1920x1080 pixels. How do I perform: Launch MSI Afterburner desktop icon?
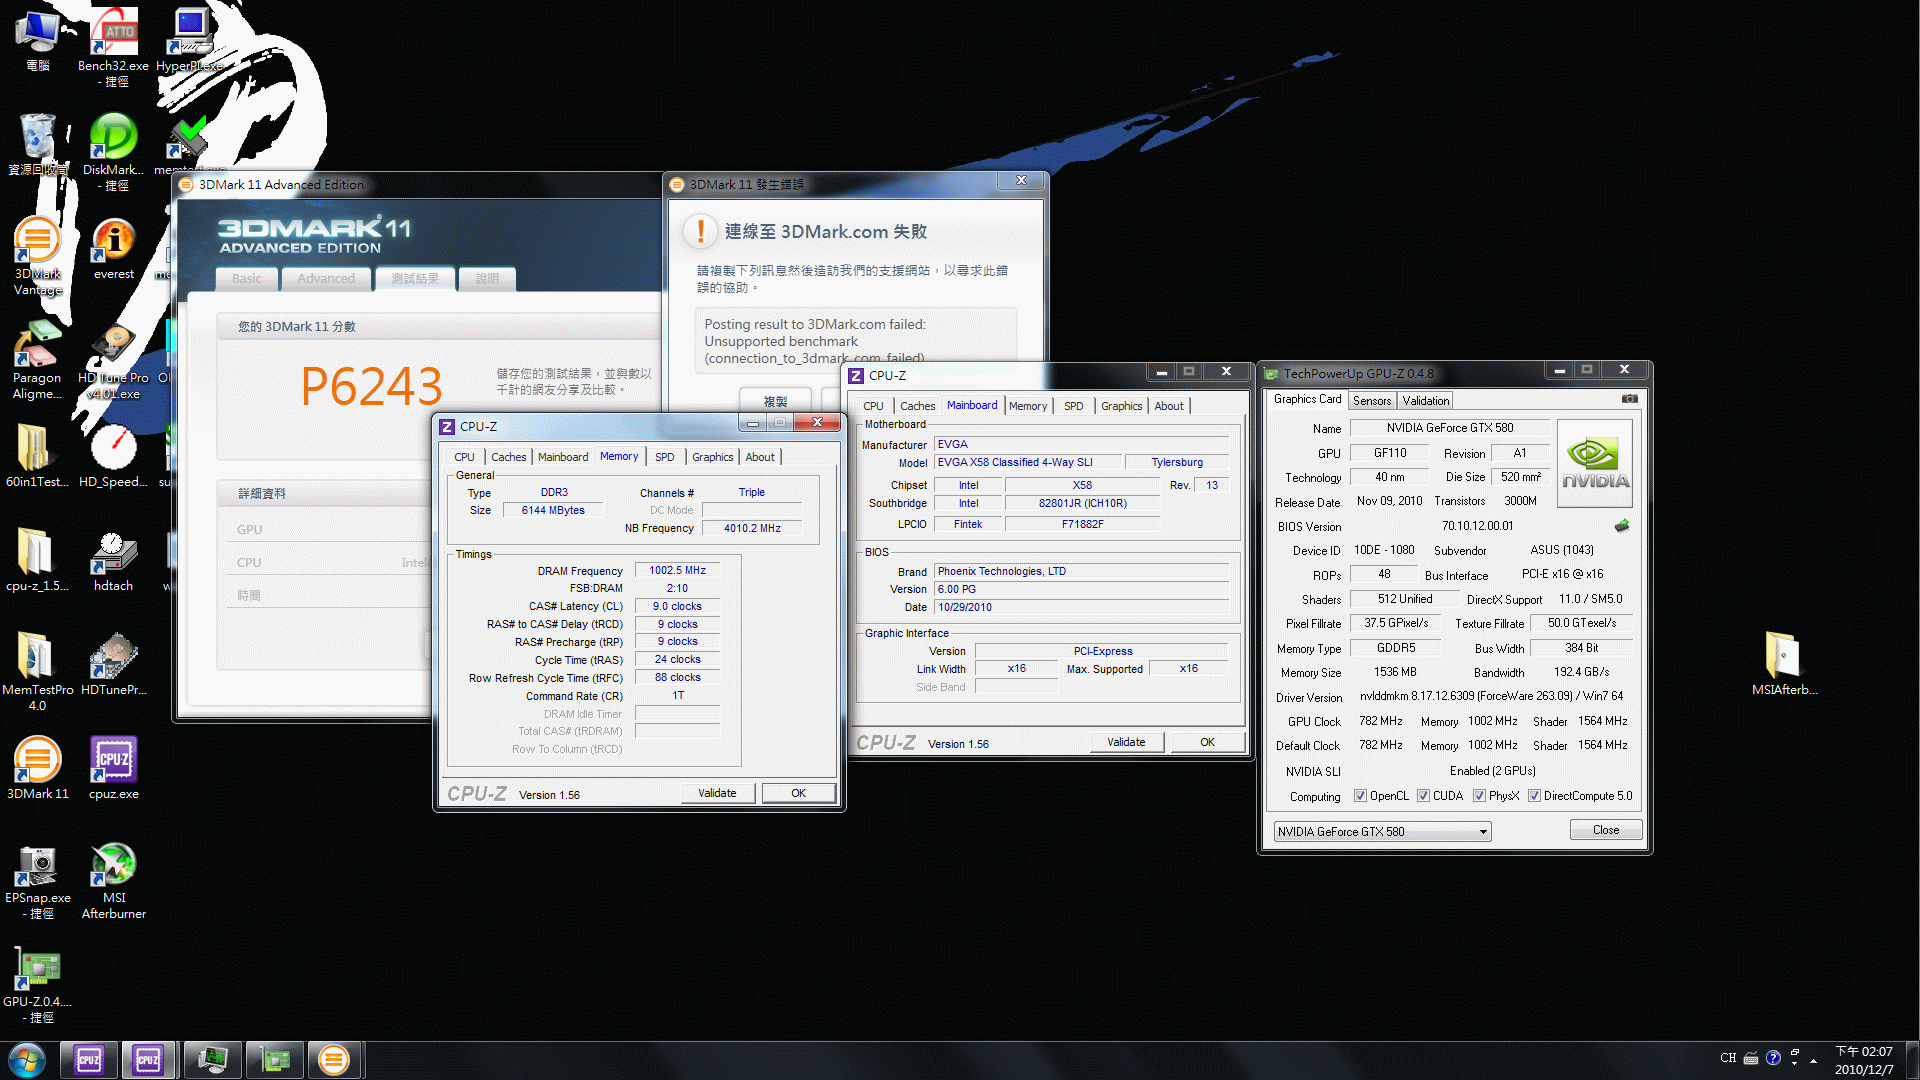(113, 882)
